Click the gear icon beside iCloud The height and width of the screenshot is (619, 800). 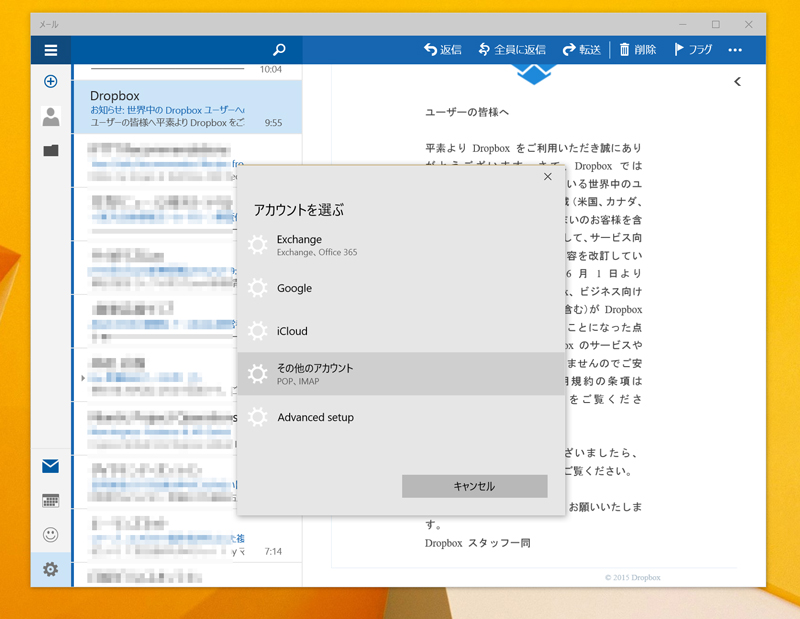tap(258, 331)
